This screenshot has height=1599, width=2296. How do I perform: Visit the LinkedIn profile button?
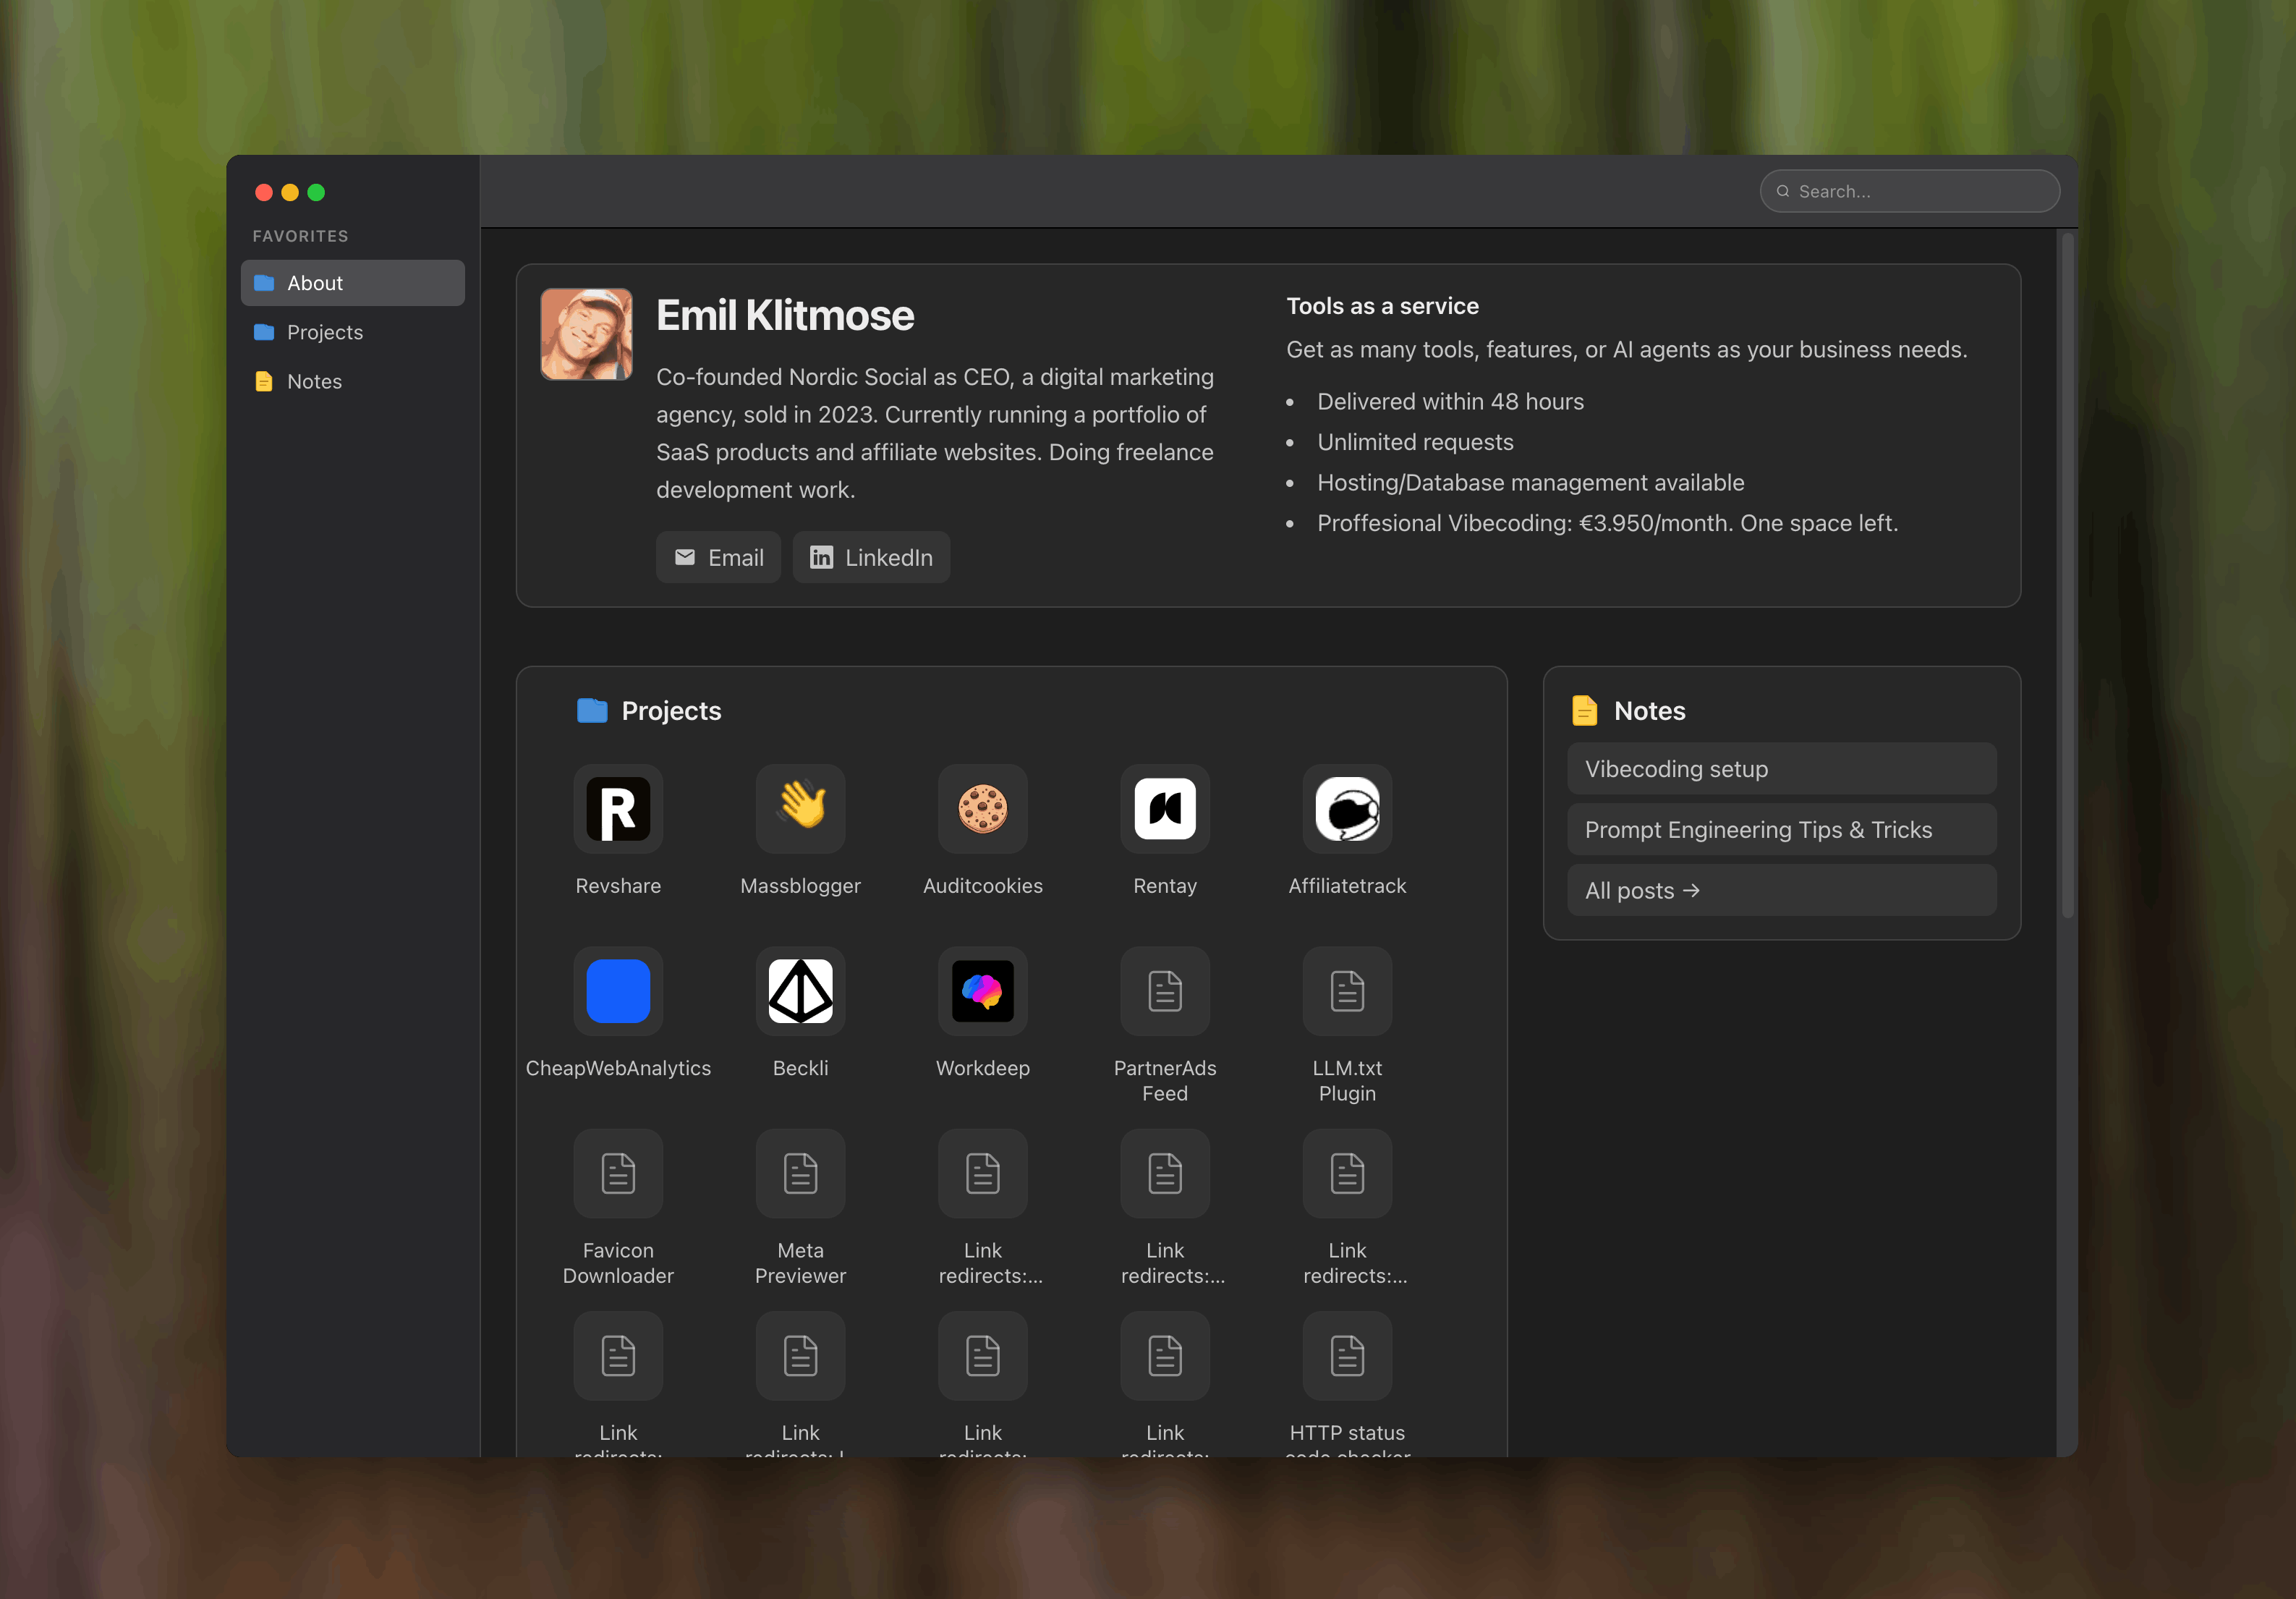point(871,557)
